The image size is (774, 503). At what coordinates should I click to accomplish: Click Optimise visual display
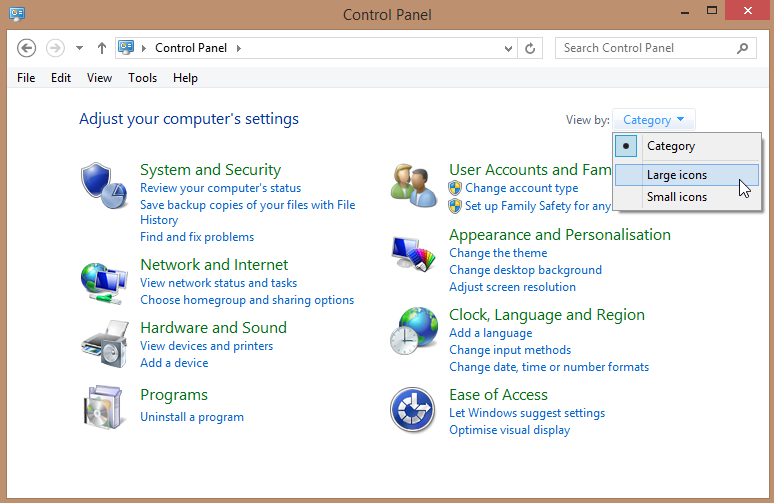[509, 430]
